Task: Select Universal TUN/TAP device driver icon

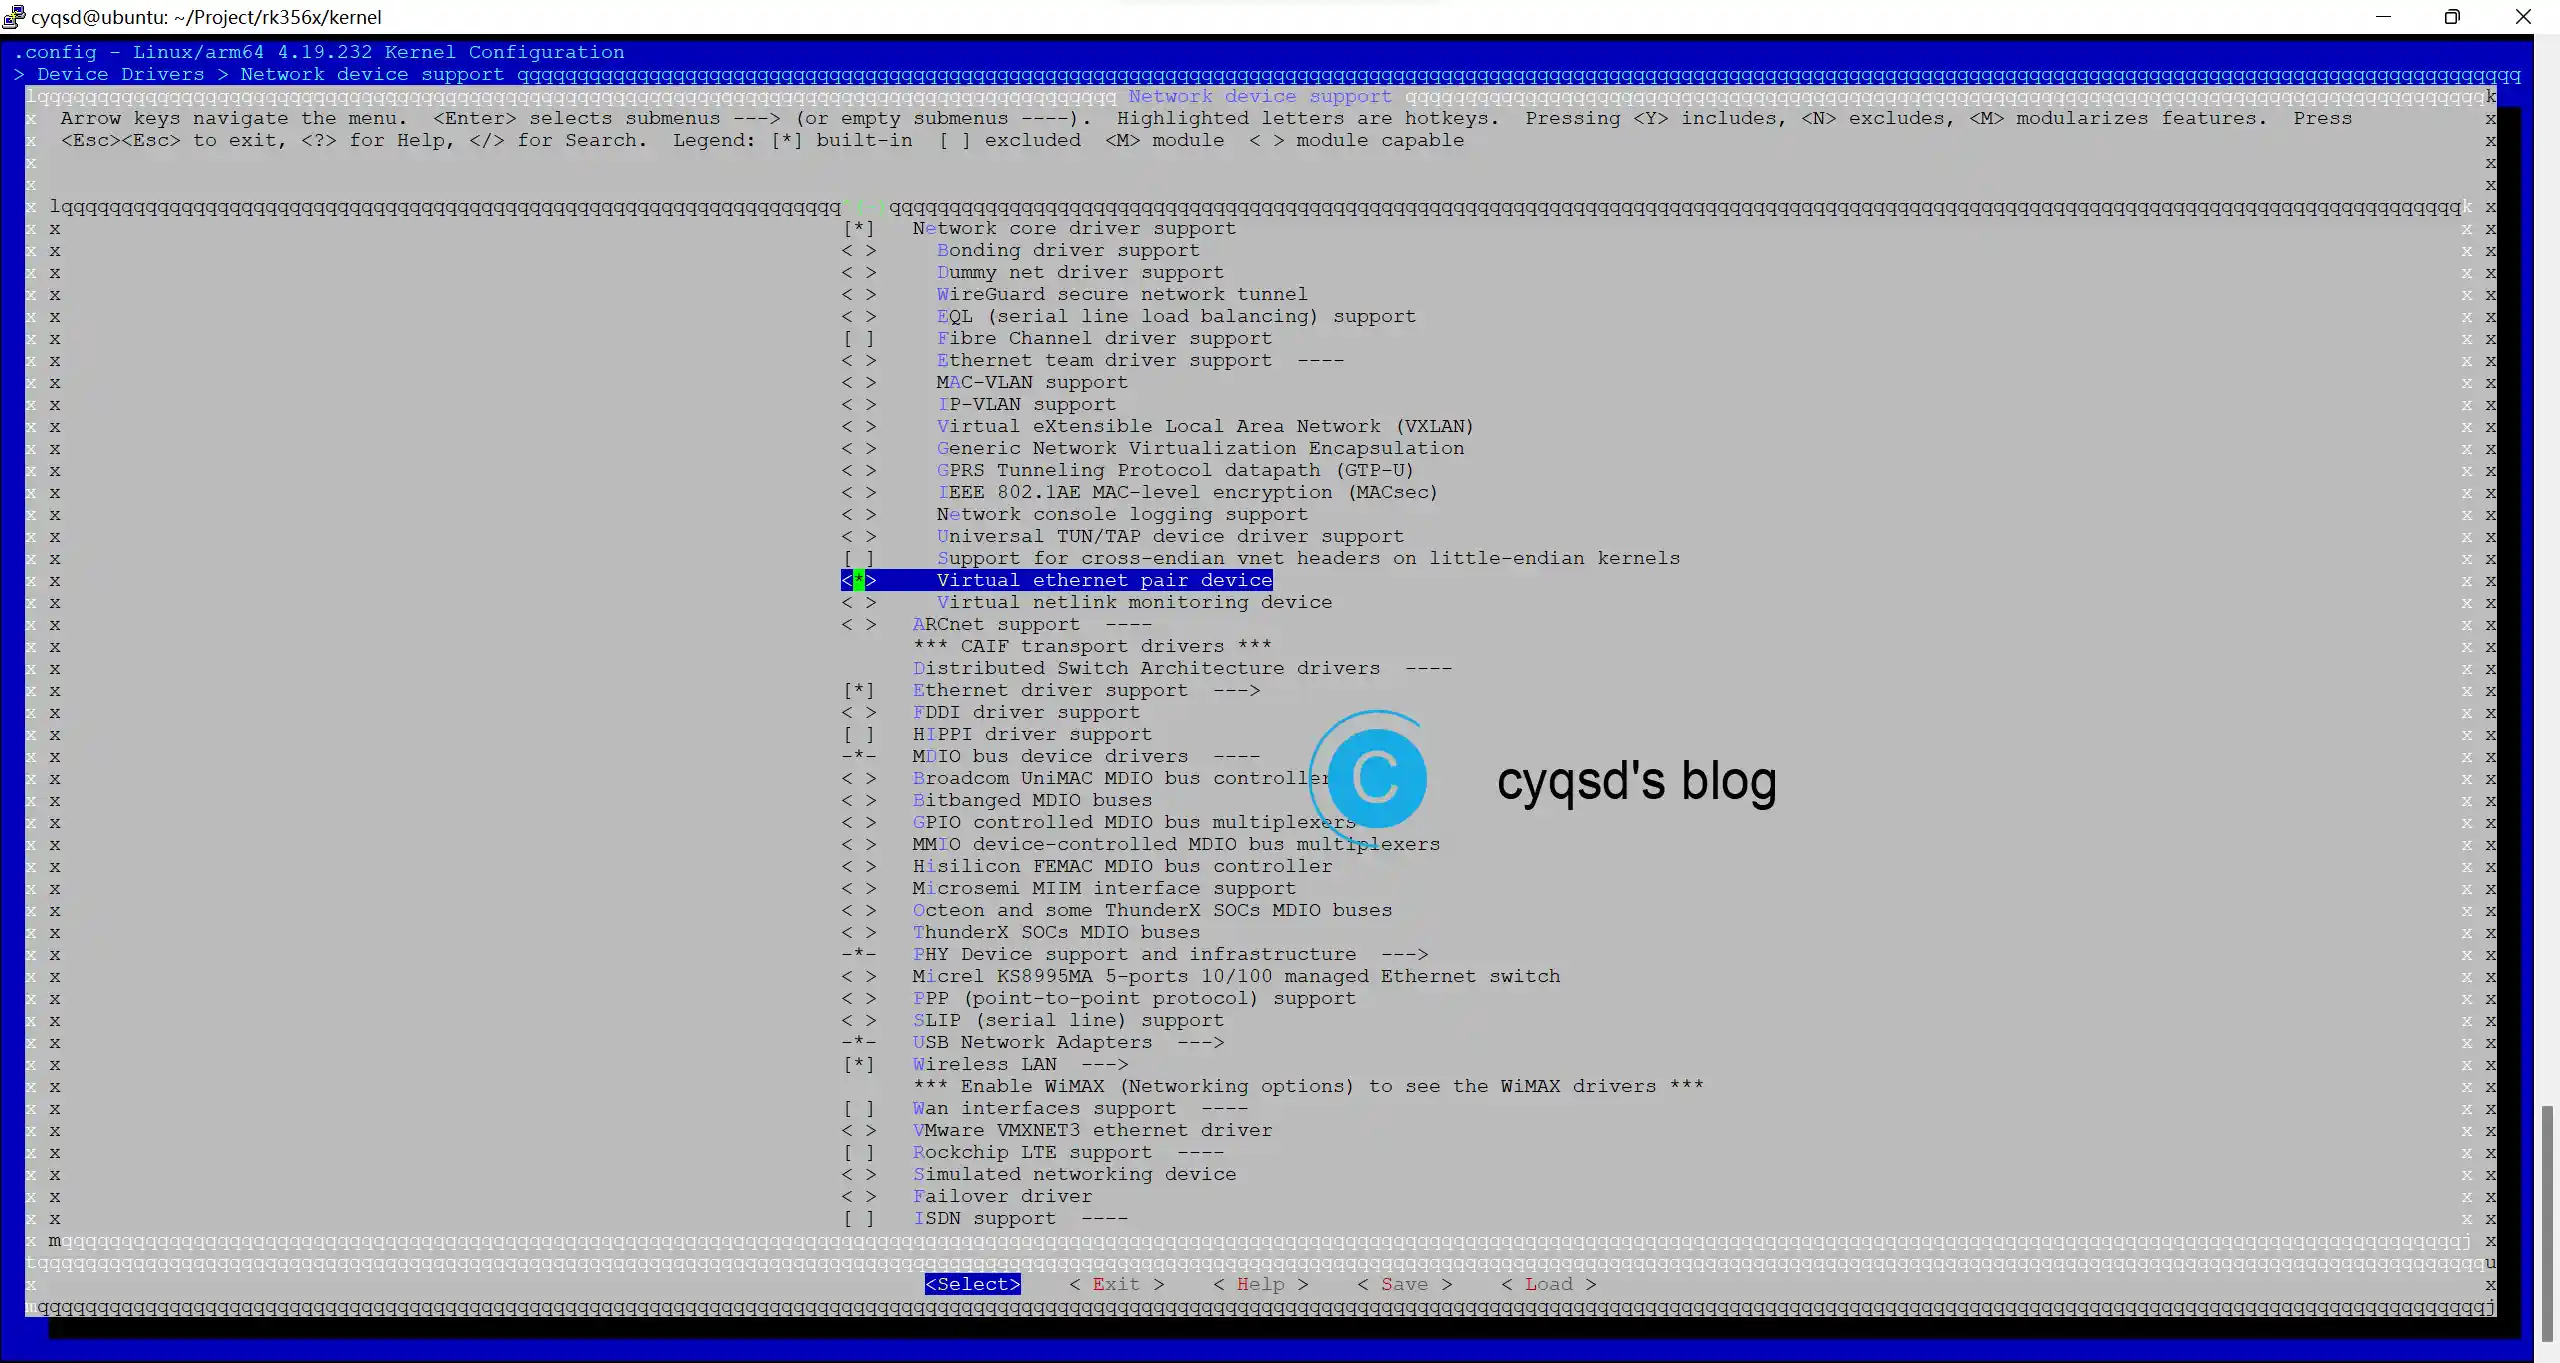Action: pos(857,537)
